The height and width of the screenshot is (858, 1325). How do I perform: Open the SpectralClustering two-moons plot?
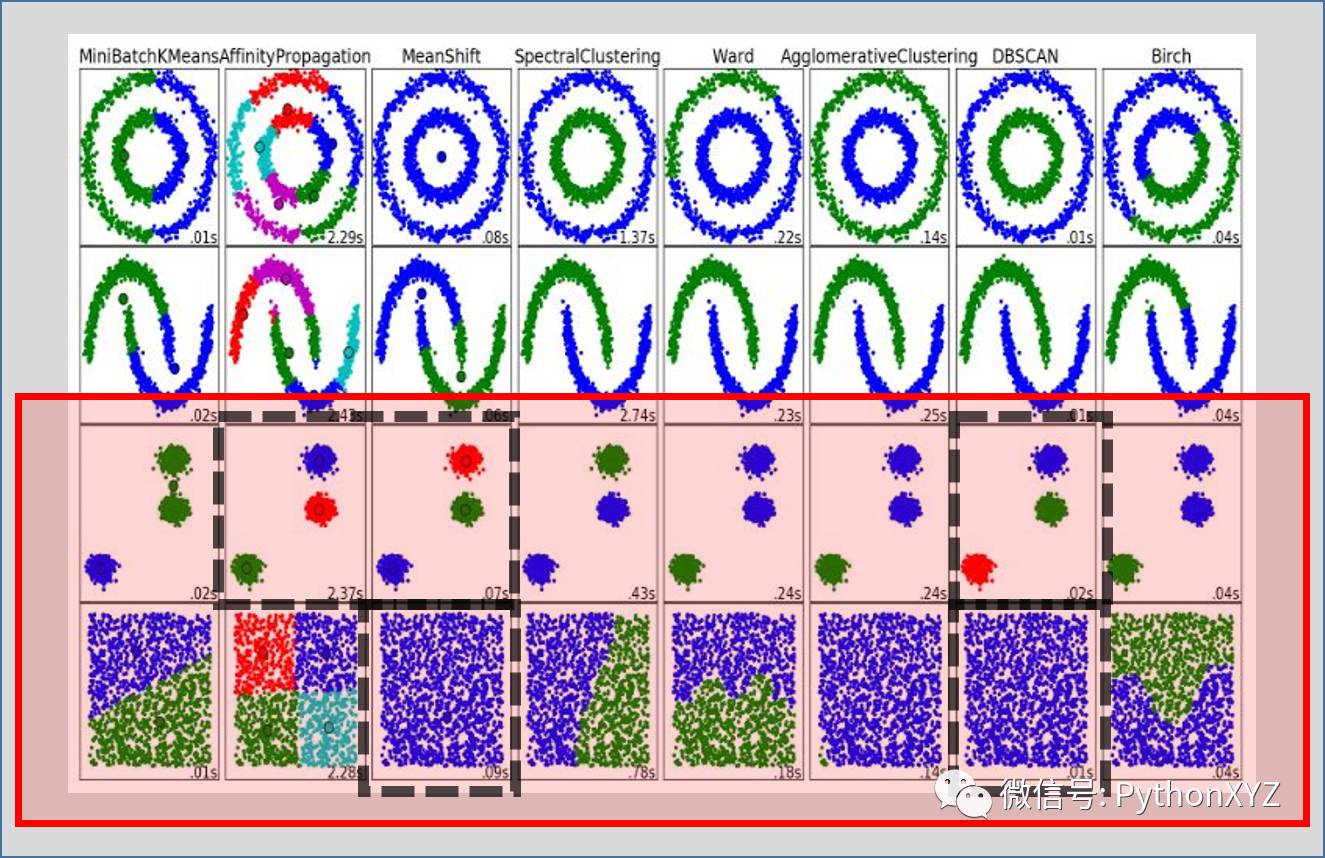[588, 335]
